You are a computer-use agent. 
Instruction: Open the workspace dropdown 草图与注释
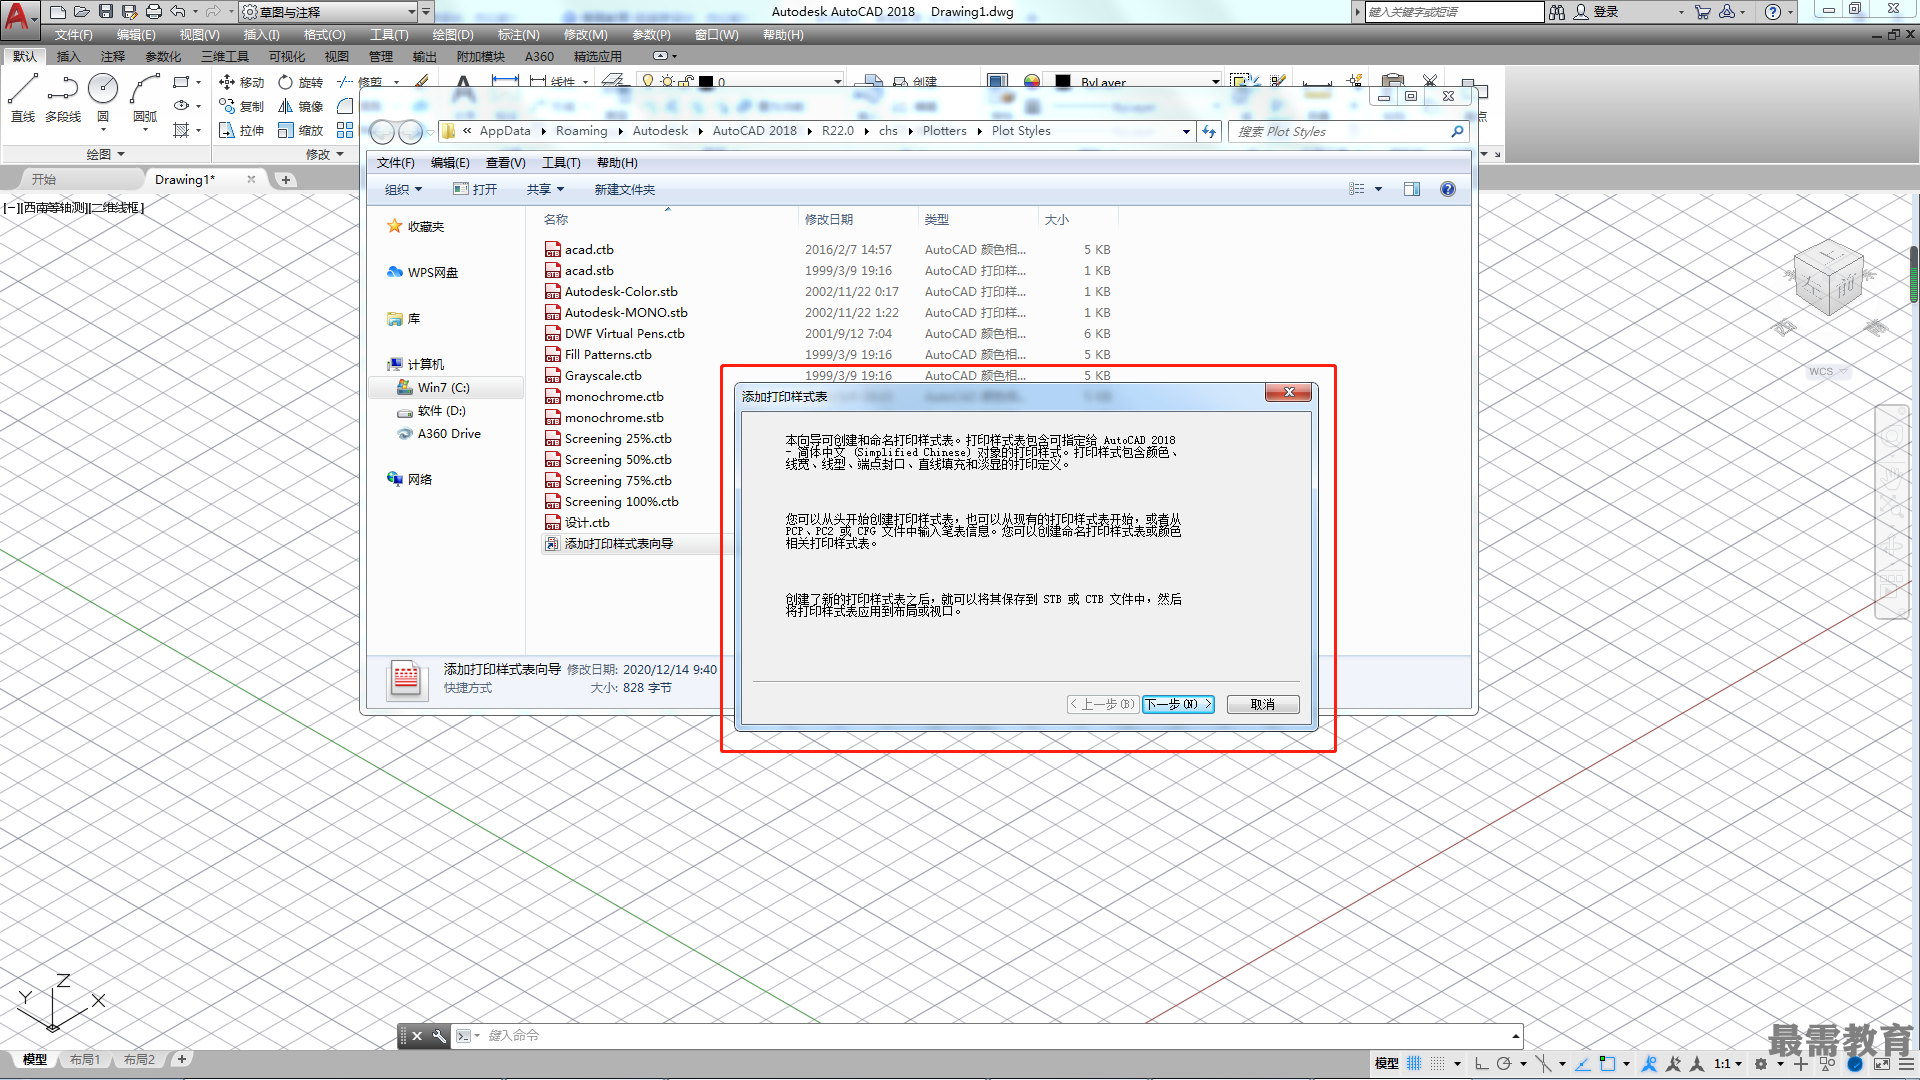[330, 12]
